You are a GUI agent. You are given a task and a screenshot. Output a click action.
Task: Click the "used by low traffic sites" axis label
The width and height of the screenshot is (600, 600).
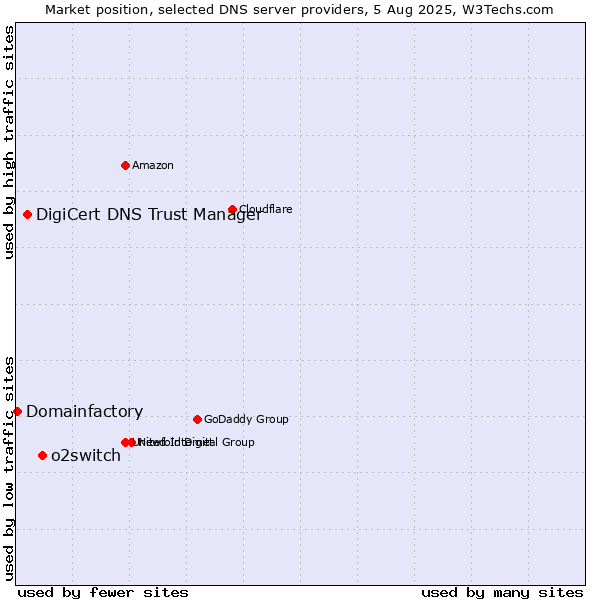point(8,469)
